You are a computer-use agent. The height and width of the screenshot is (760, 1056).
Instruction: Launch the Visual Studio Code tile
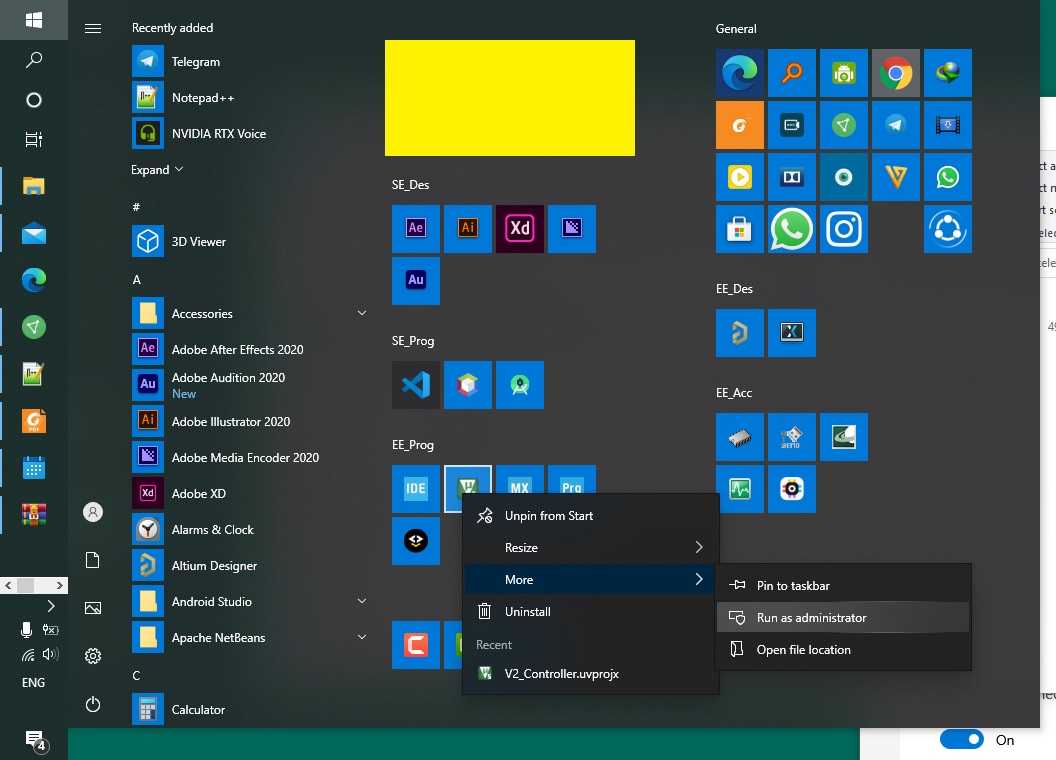[x=416, y=385]
